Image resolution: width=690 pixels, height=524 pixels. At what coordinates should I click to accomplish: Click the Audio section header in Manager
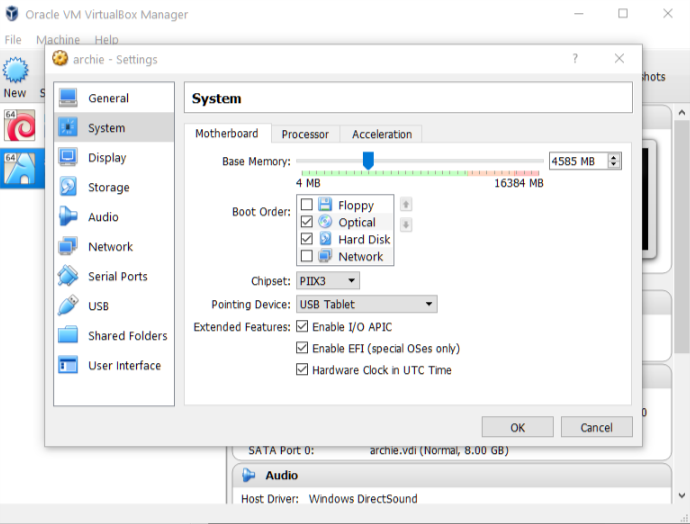pyautogui.click(x=451, y=475)
